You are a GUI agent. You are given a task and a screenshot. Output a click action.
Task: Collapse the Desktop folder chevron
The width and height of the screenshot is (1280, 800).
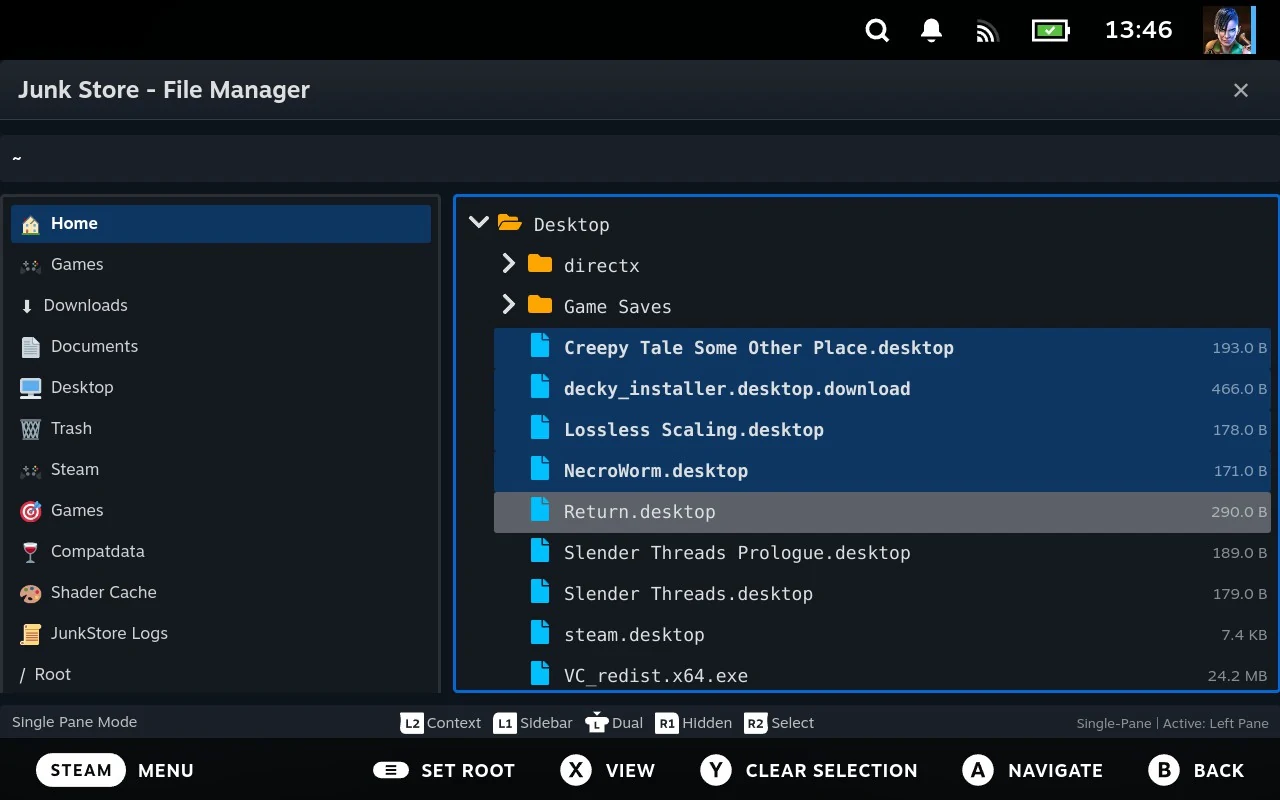point(479,223)
